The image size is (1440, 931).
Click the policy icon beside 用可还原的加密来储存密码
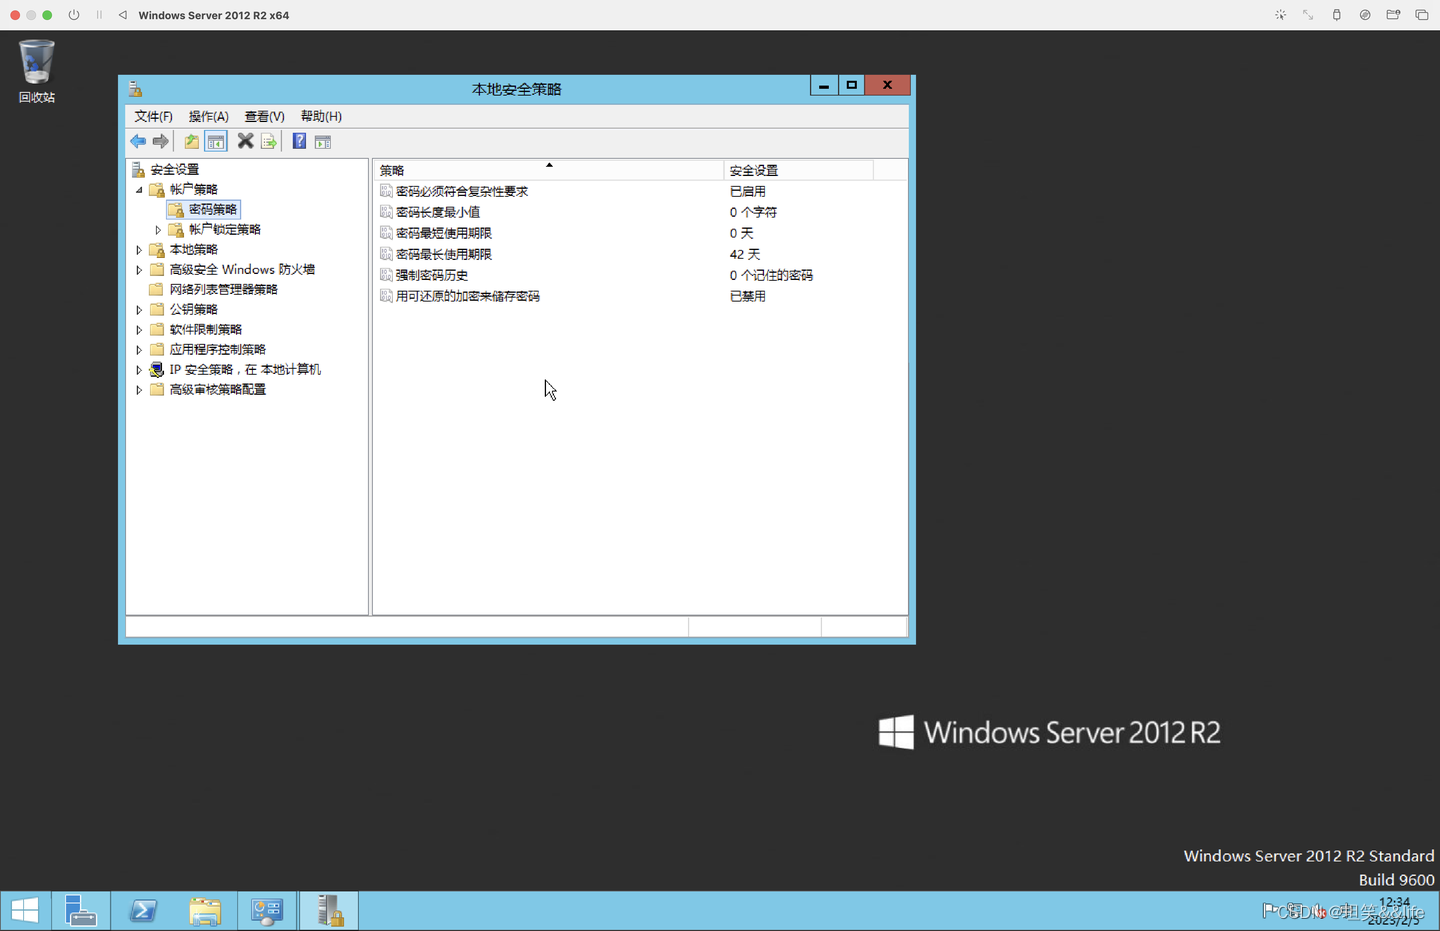[386, 296]
